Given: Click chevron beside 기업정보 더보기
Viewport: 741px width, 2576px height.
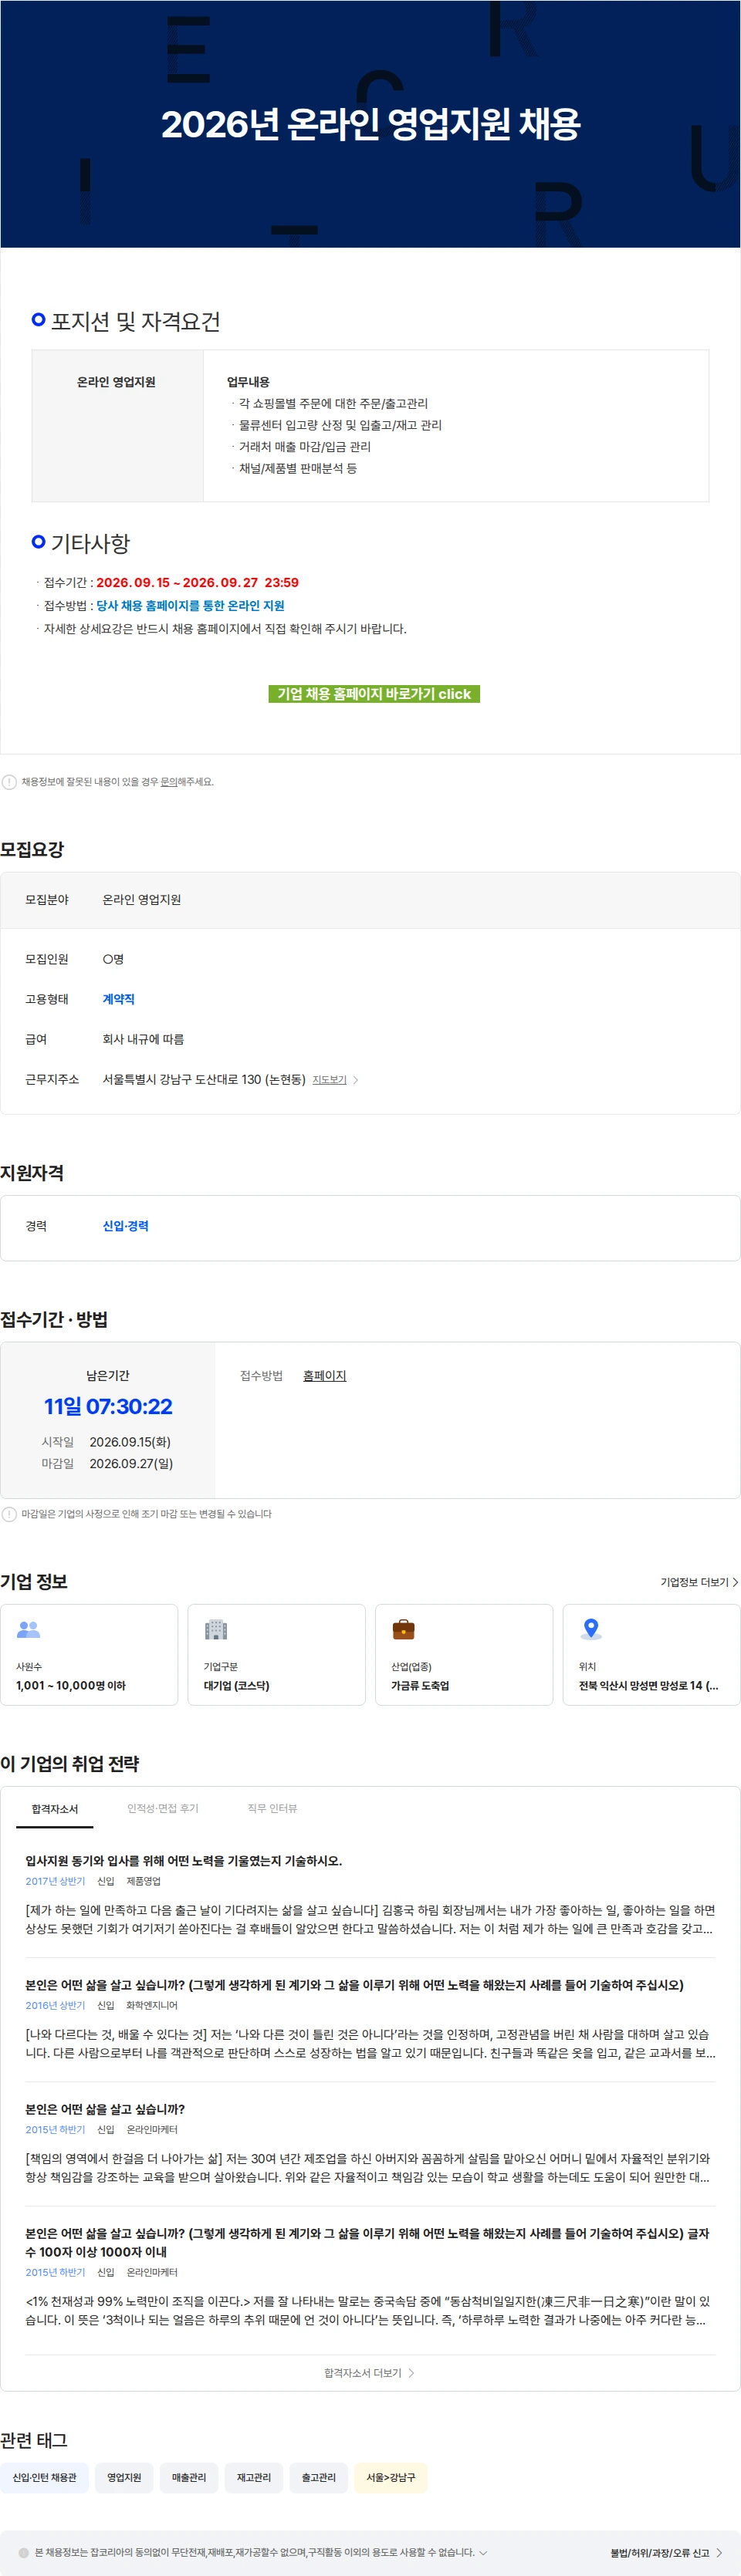Looking at the screenshot, I should pos(735,1582).
